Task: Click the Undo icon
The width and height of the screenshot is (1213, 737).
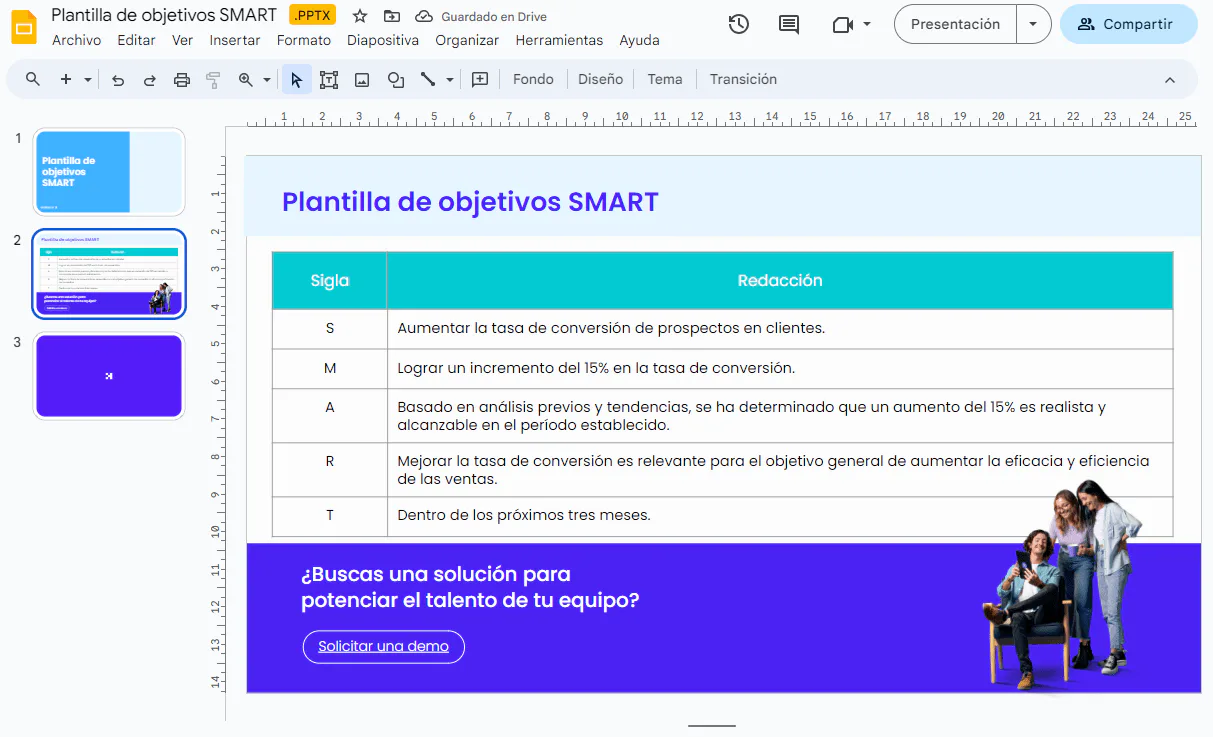Action: pos(118,79)
